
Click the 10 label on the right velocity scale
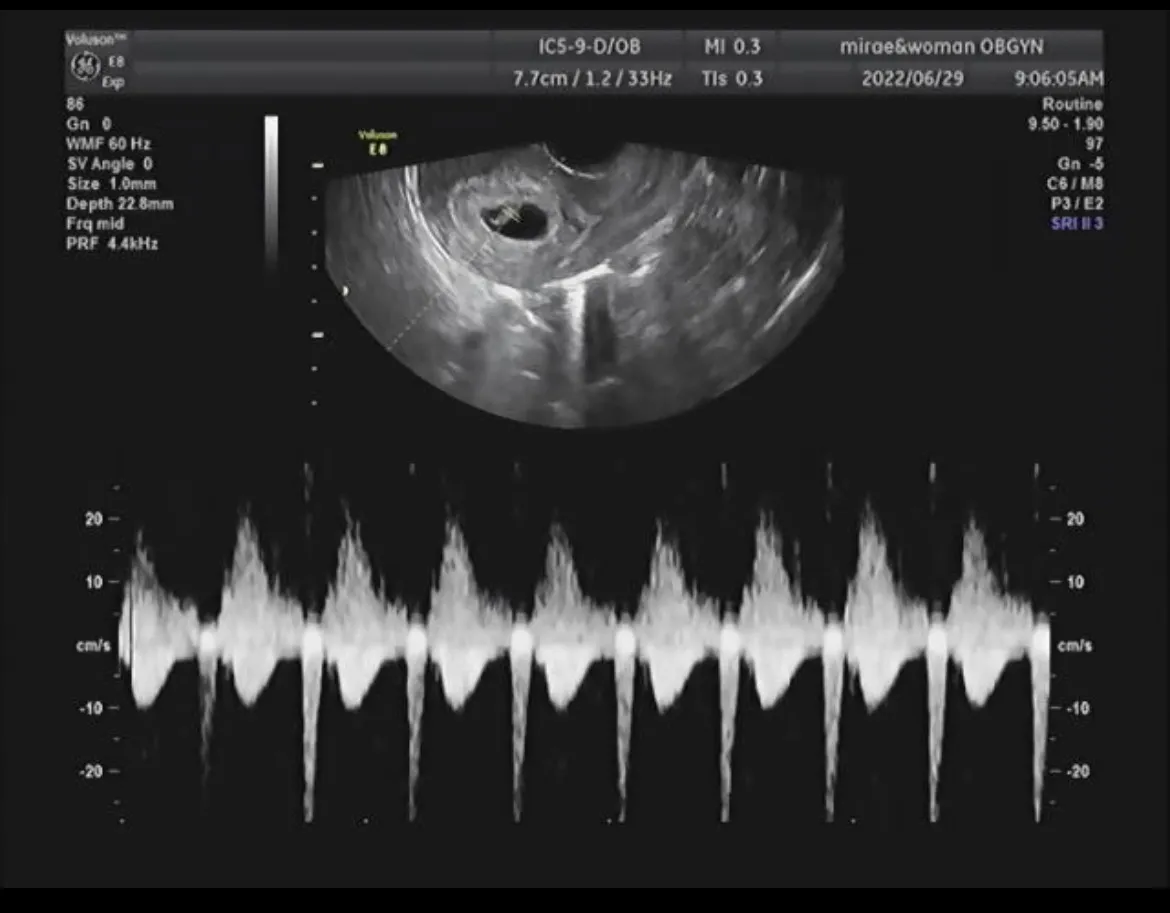(x=1075, y=582)
